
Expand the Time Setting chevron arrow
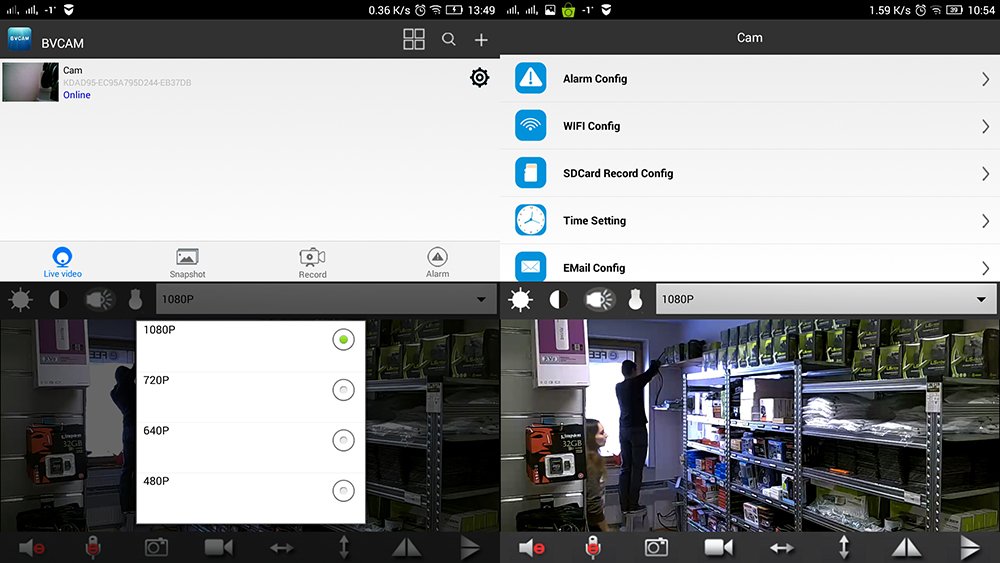(985, 221)
